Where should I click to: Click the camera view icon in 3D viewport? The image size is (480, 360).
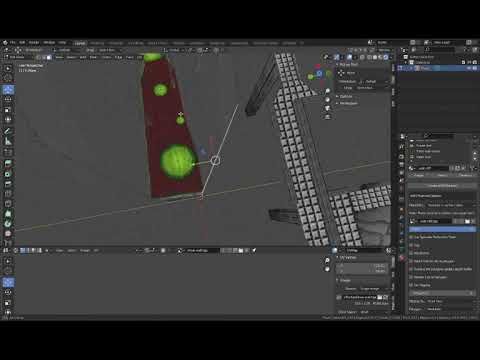[x=328, y=108]
